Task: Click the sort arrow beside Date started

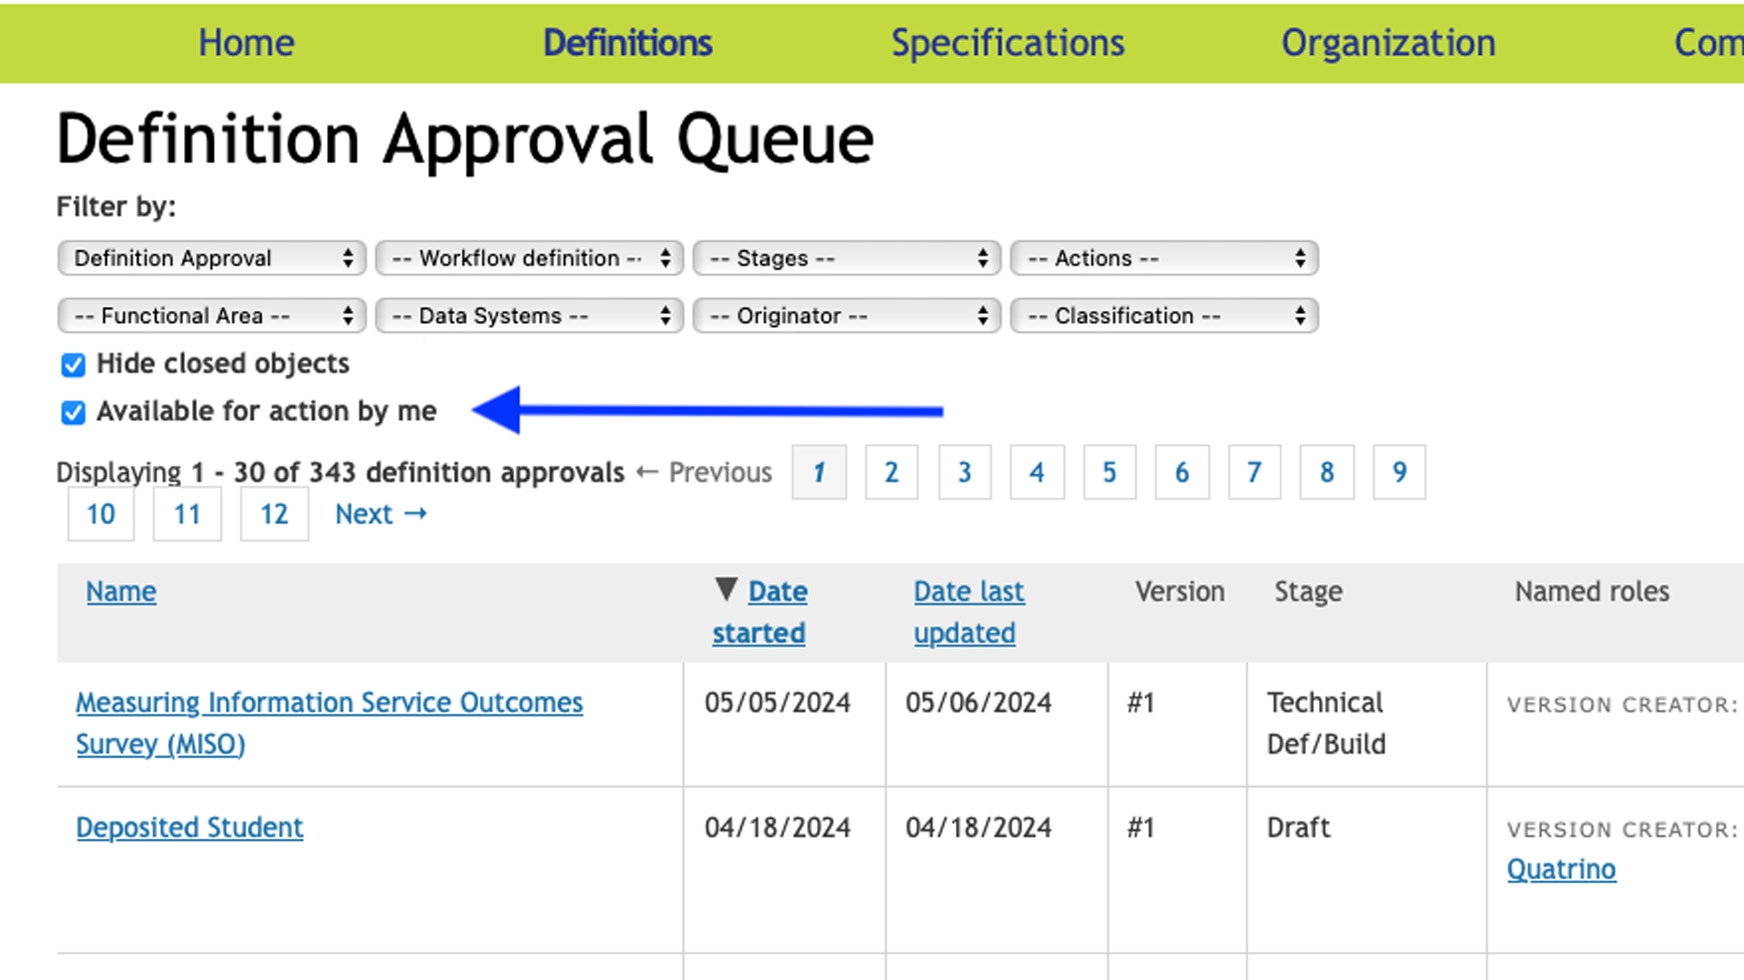Action: pyautogui.click(x=726, y=589)
